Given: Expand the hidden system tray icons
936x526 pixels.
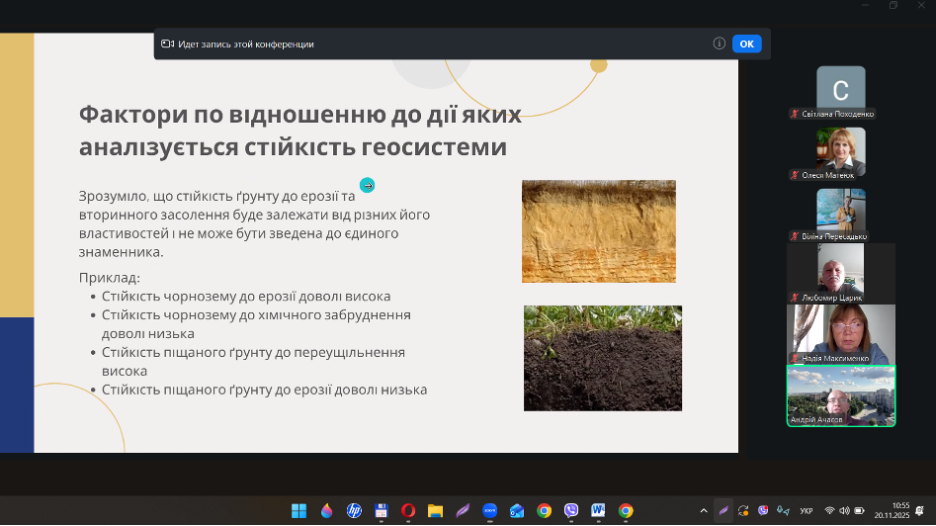Looking at the screenshot, I should [x=703, y=511].
